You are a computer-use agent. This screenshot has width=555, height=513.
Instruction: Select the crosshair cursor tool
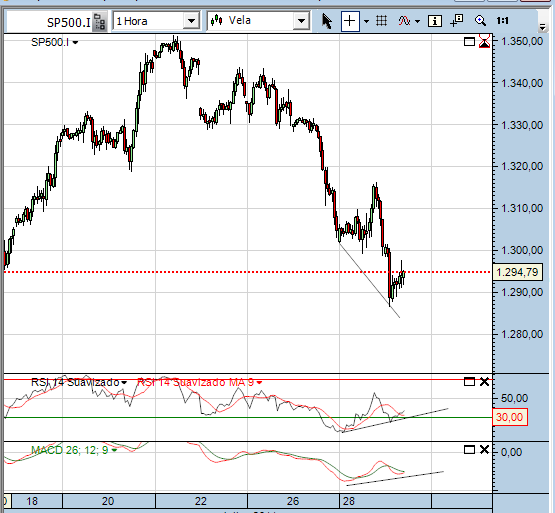point(350,21)
